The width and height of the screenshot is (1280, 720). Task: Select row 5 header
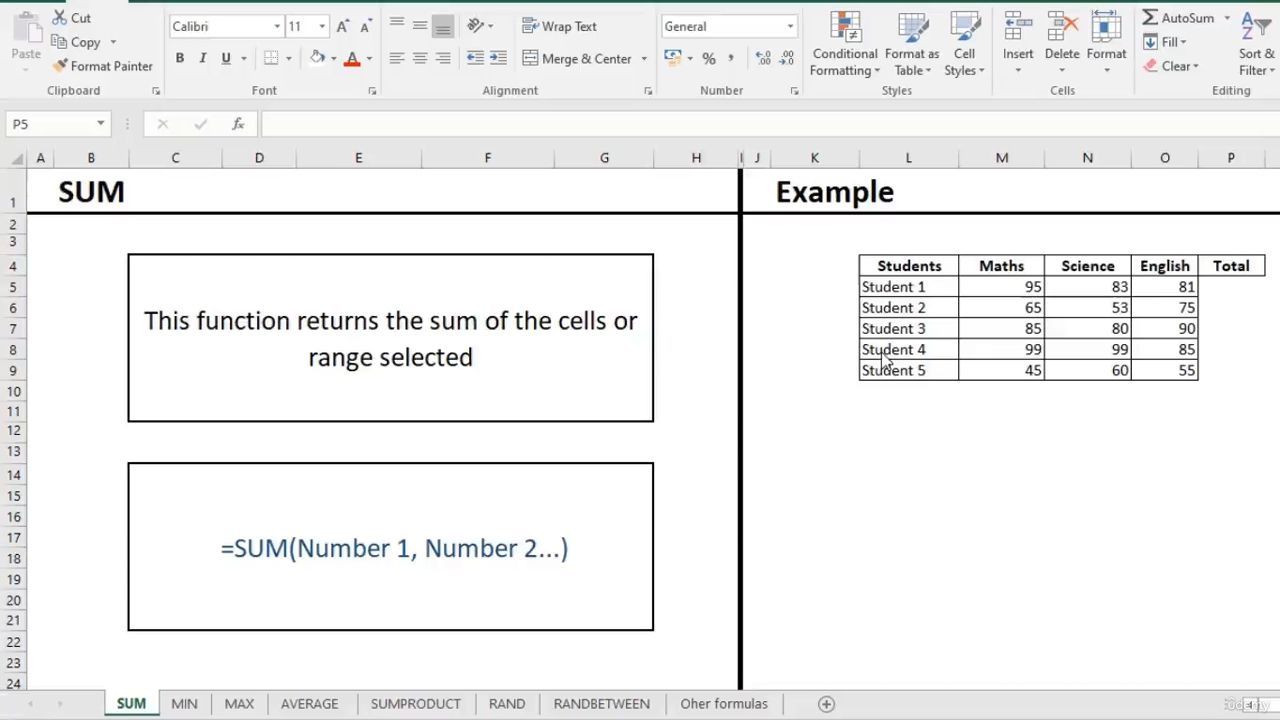tap(13, 287)
